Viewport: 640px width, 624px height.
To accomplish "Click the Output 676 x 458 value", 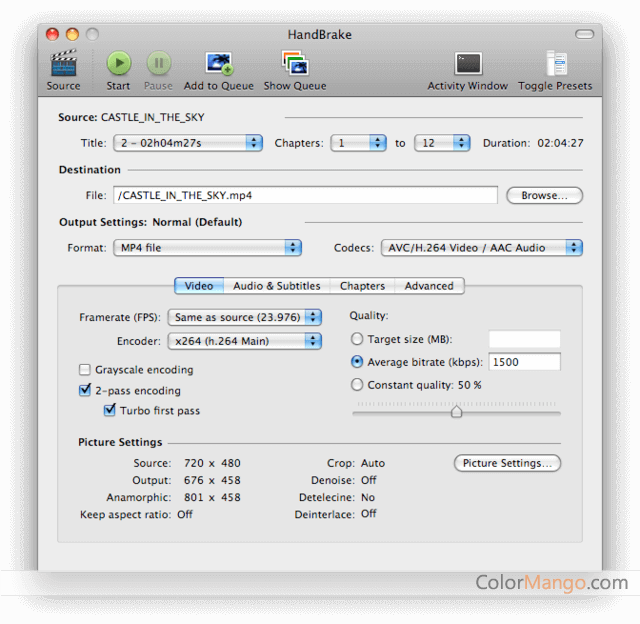I will [212, 480].
